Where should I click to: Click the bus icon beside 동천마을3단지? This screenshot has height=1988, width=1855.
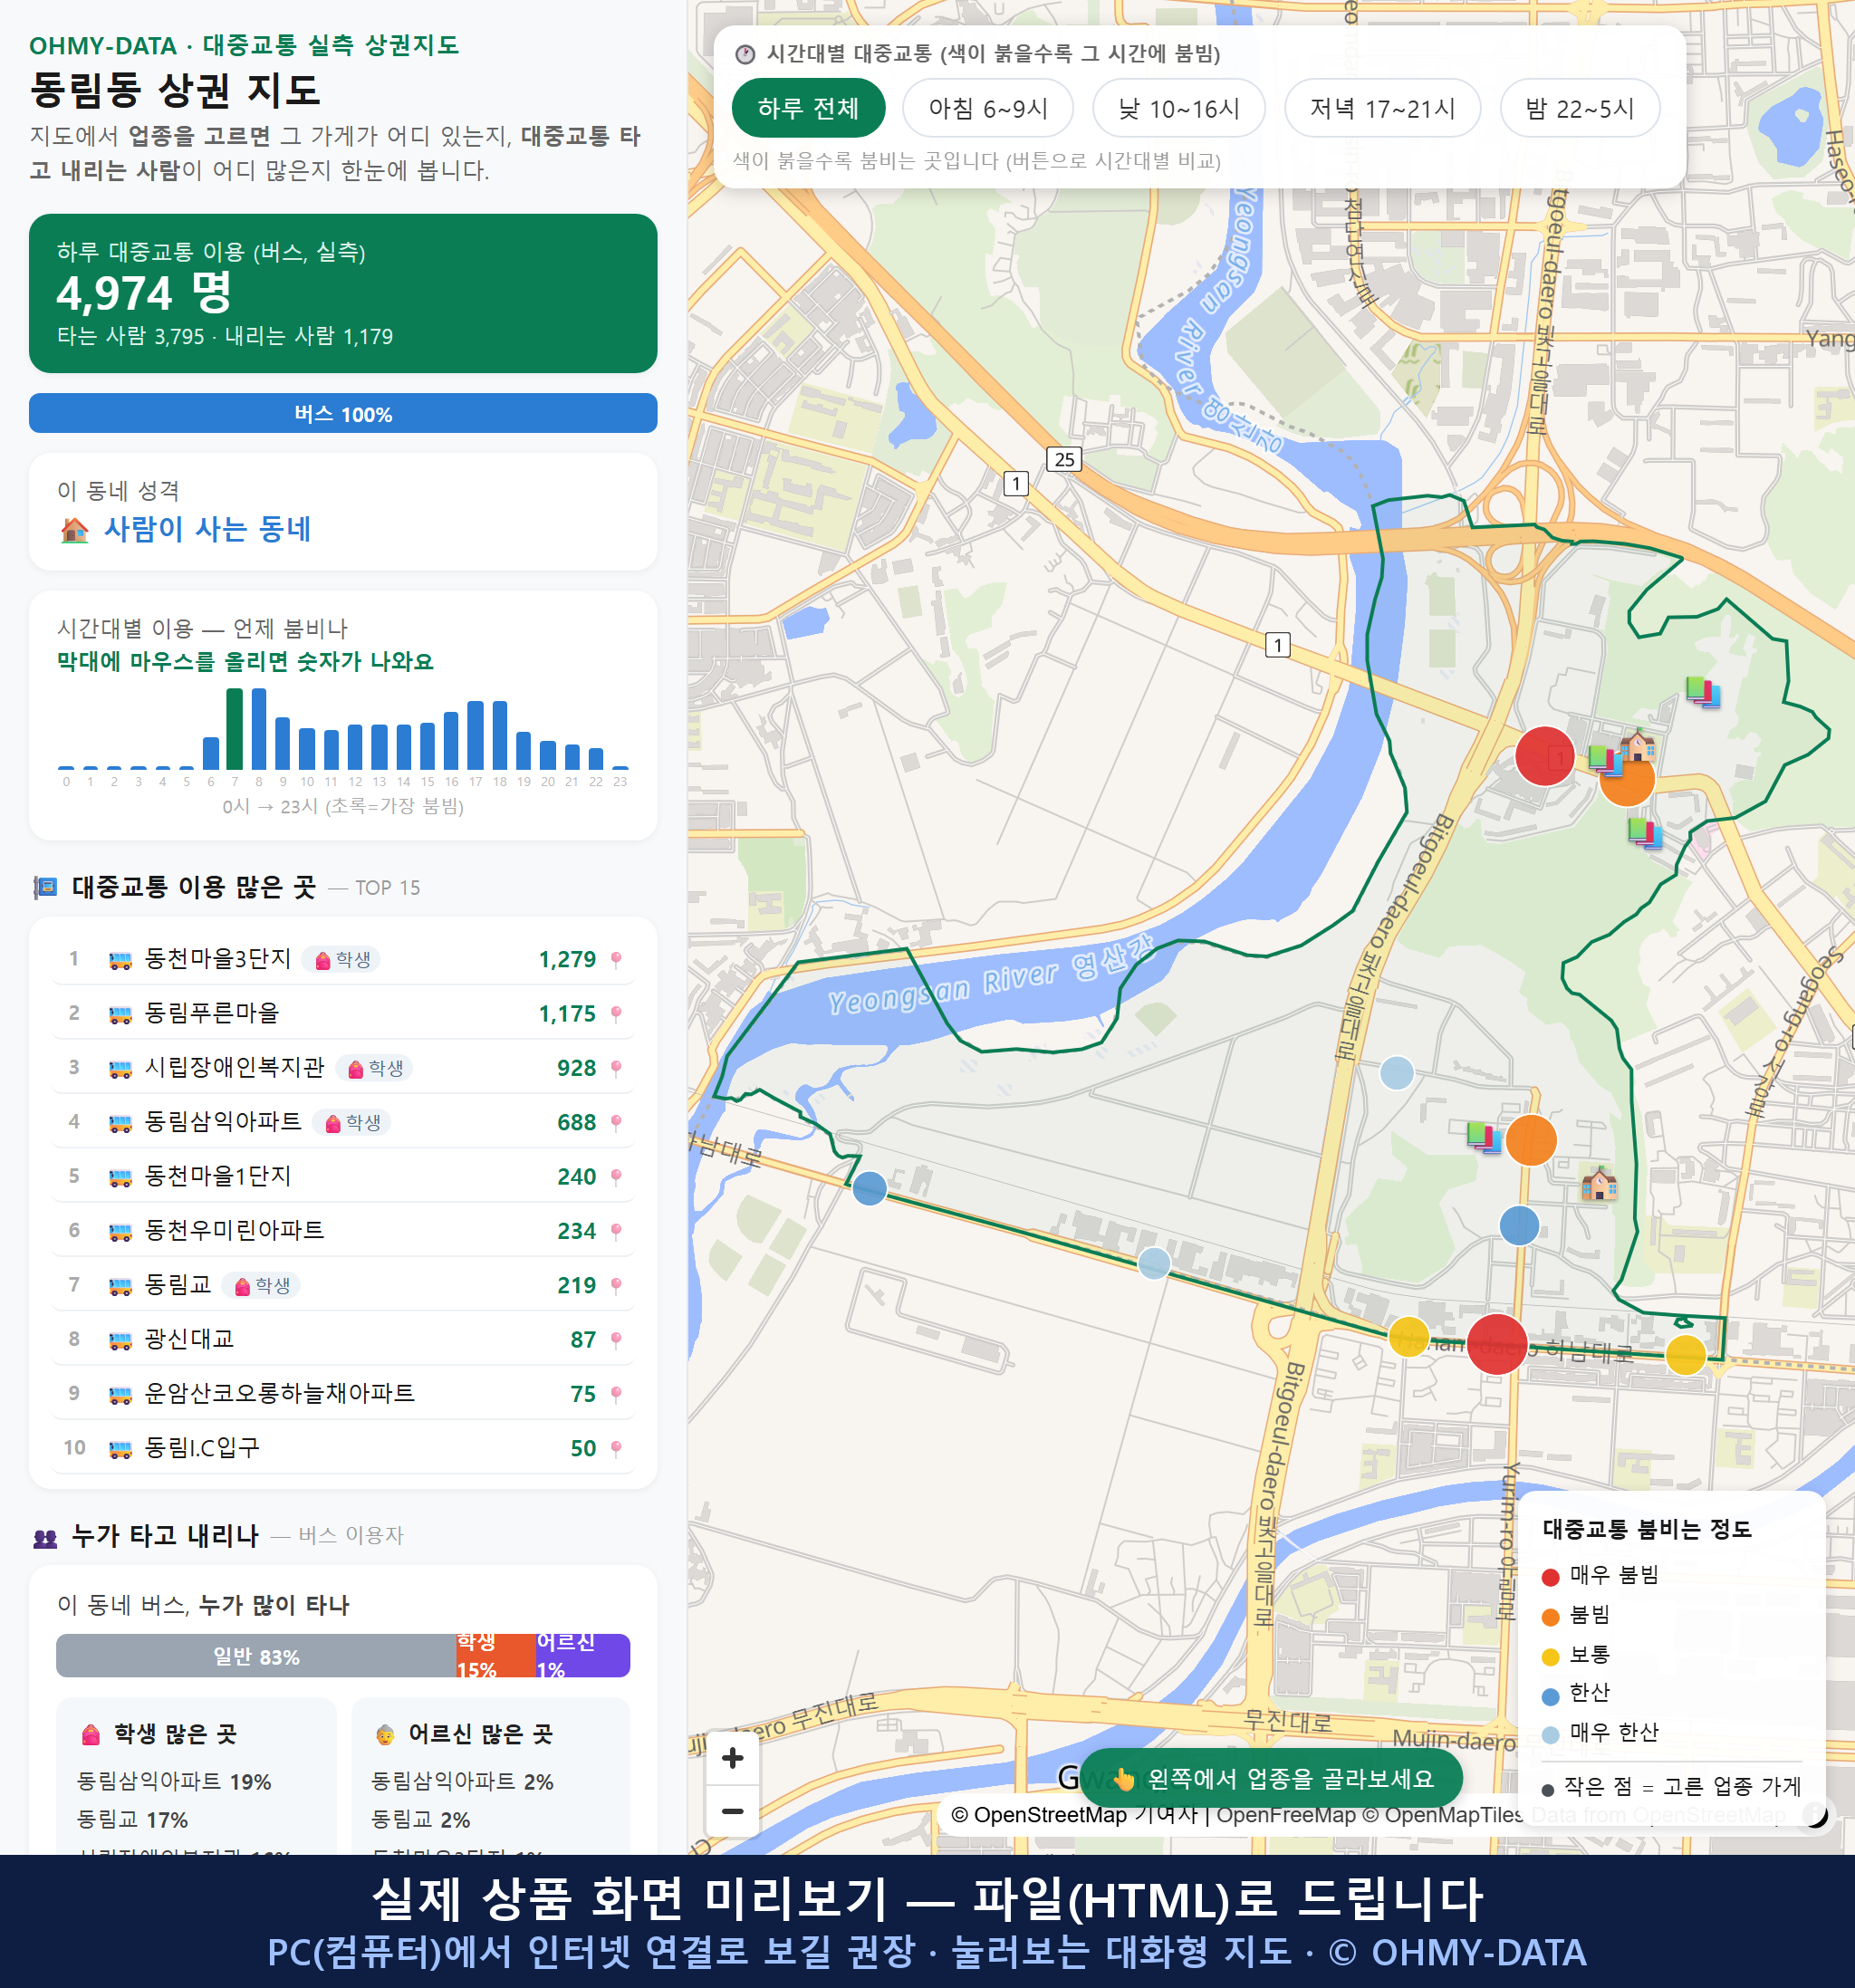pos(120,961)
